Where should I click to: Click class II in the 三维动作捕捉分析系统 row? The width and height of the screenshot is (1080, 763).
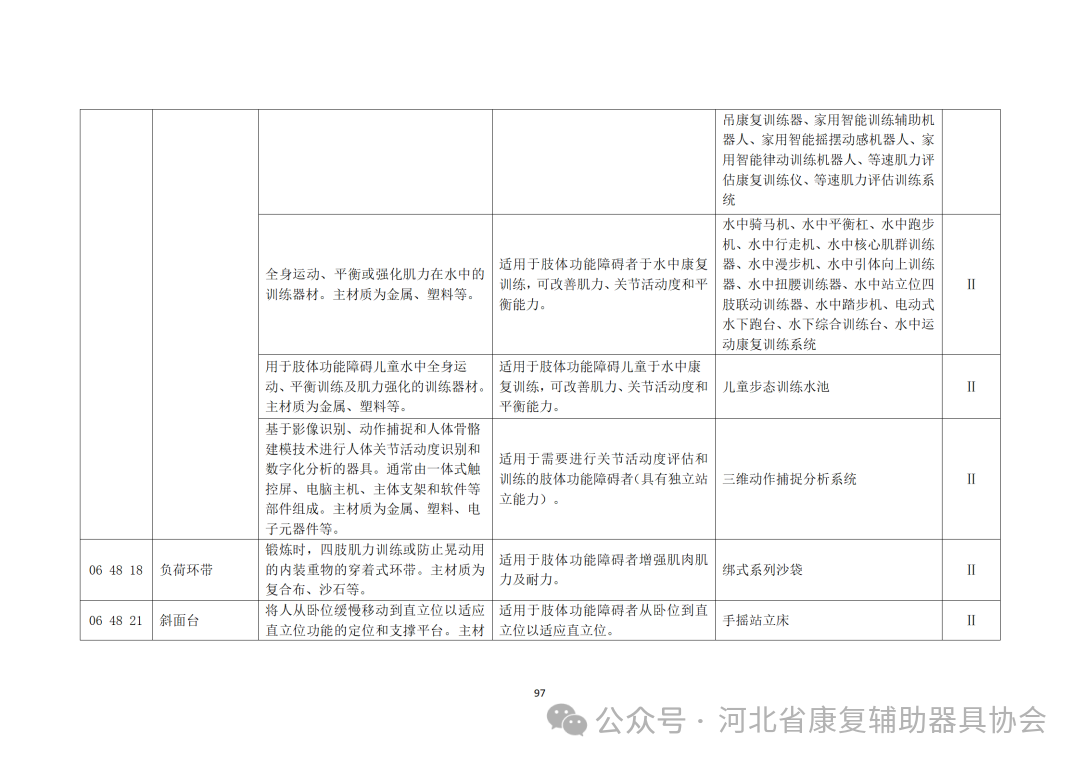970,479
